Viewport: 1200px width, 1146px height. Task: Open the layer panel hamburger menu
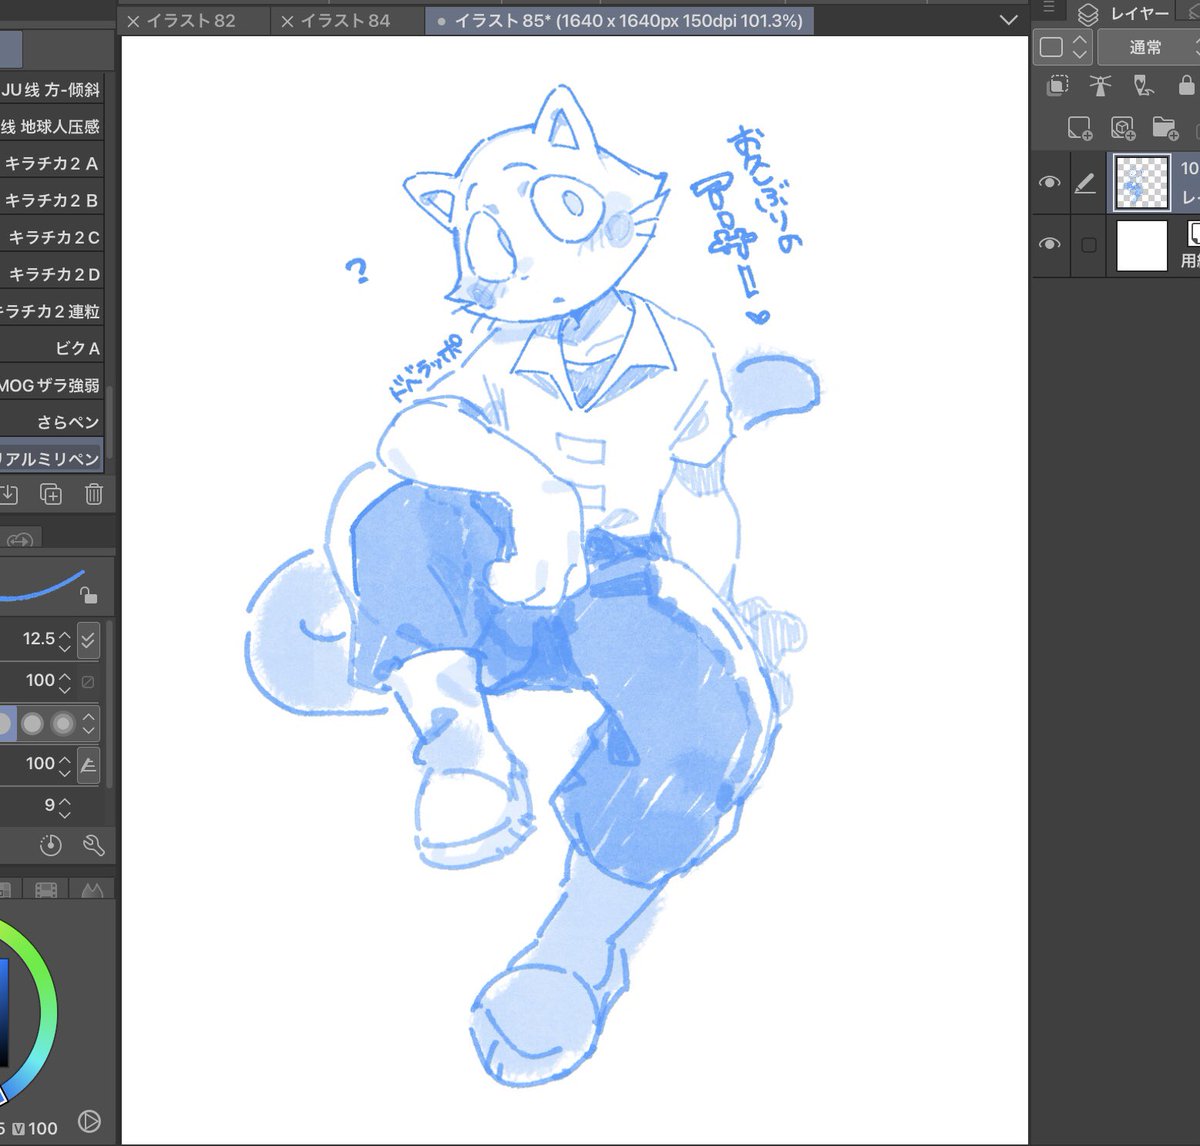point(1049,7)
